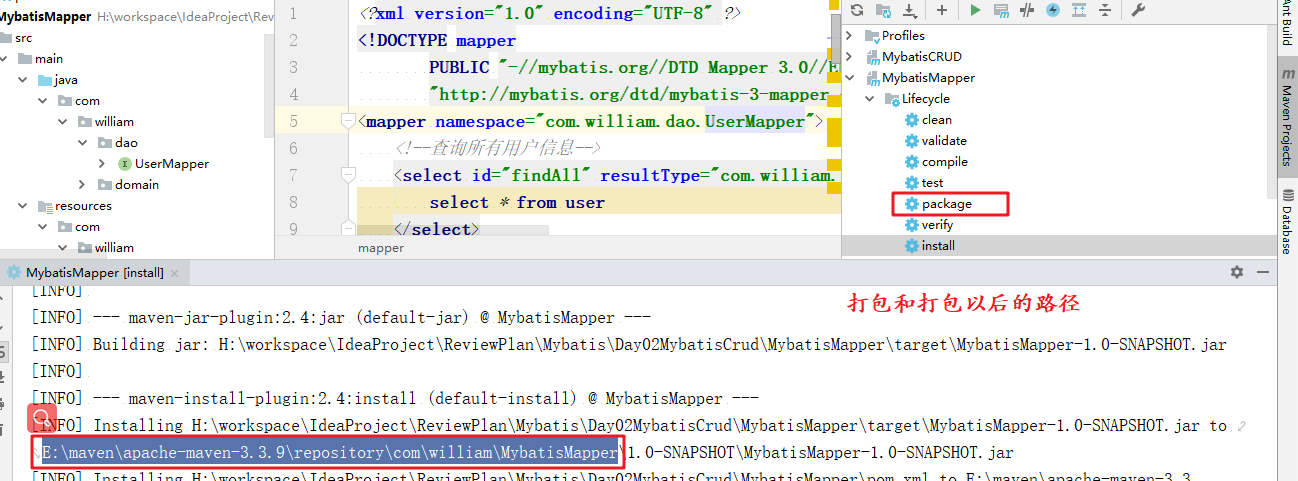Expand all nodes in Maven Projects tree
The height and width of the screenshot is (481, 1298).
click(x=1079, y=10)
